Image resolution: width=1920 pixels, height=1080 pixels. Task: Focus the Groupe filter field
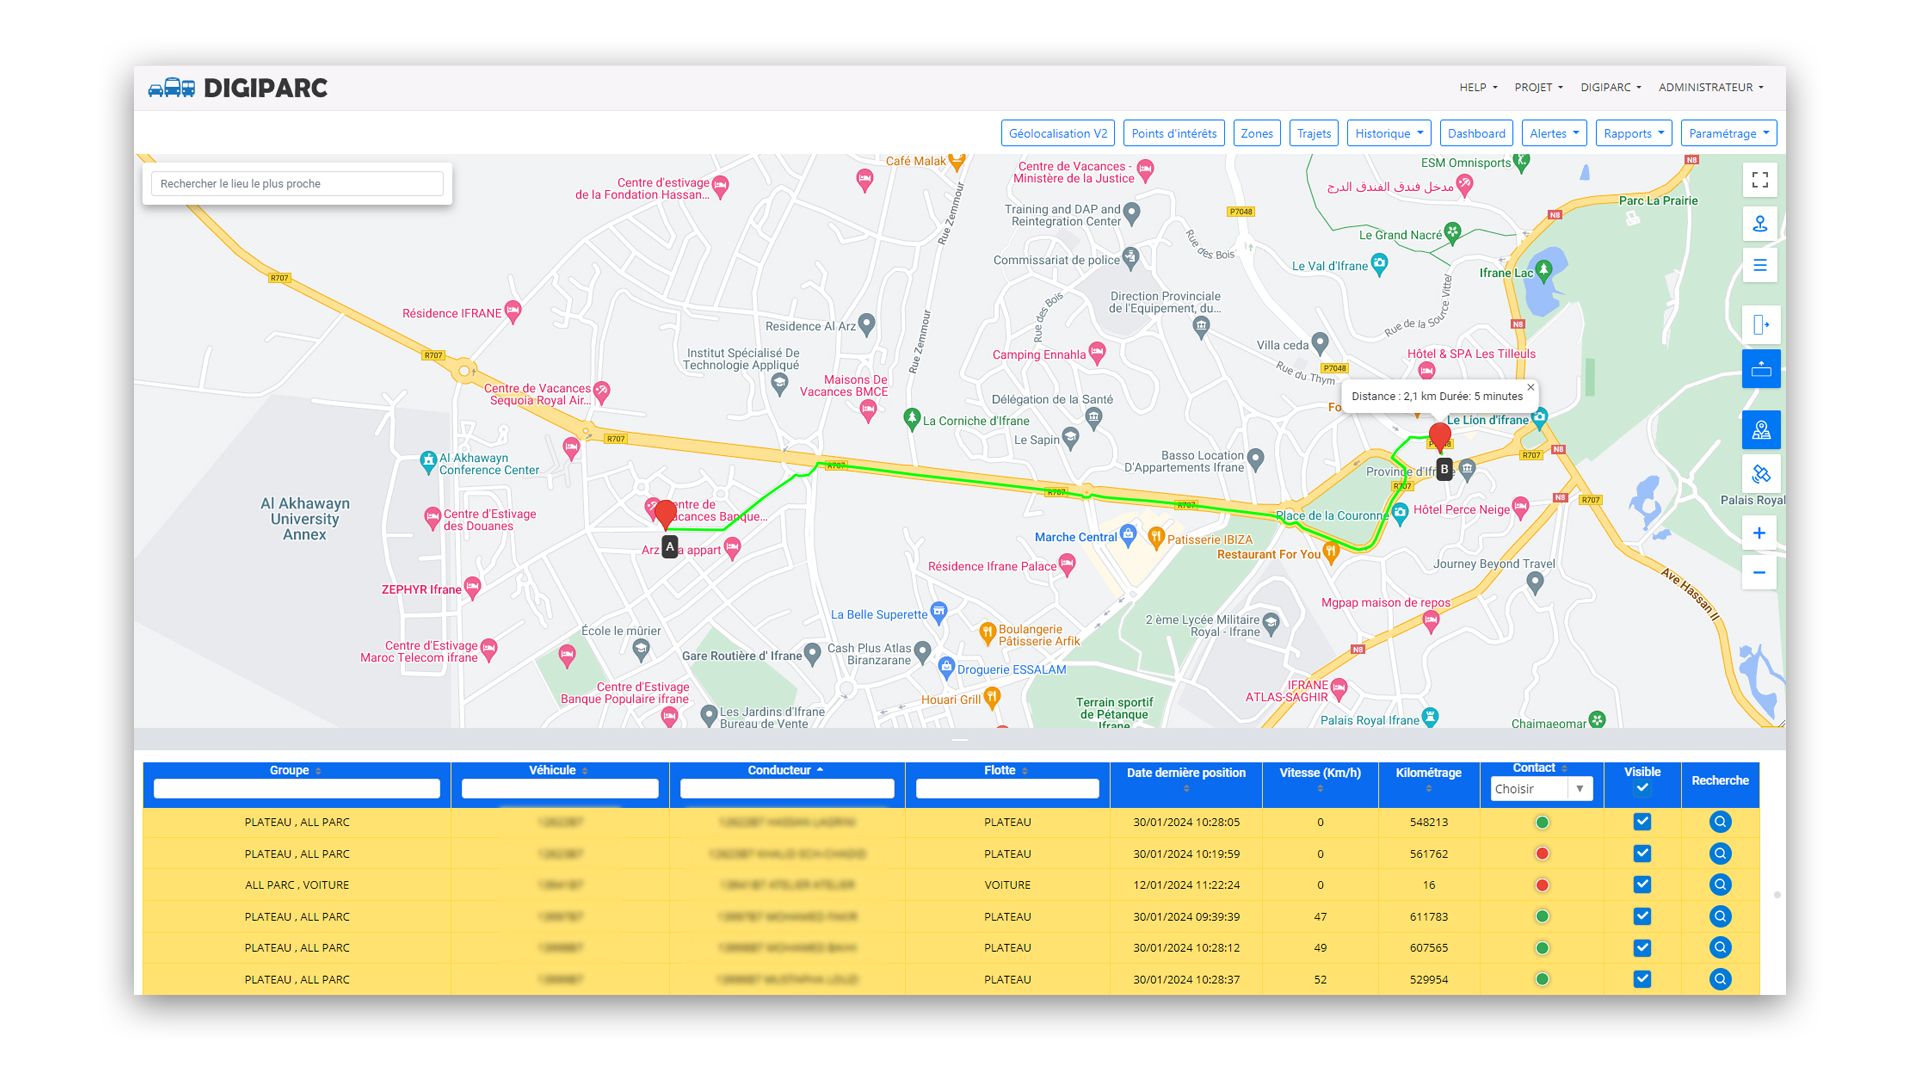[297, 789]
